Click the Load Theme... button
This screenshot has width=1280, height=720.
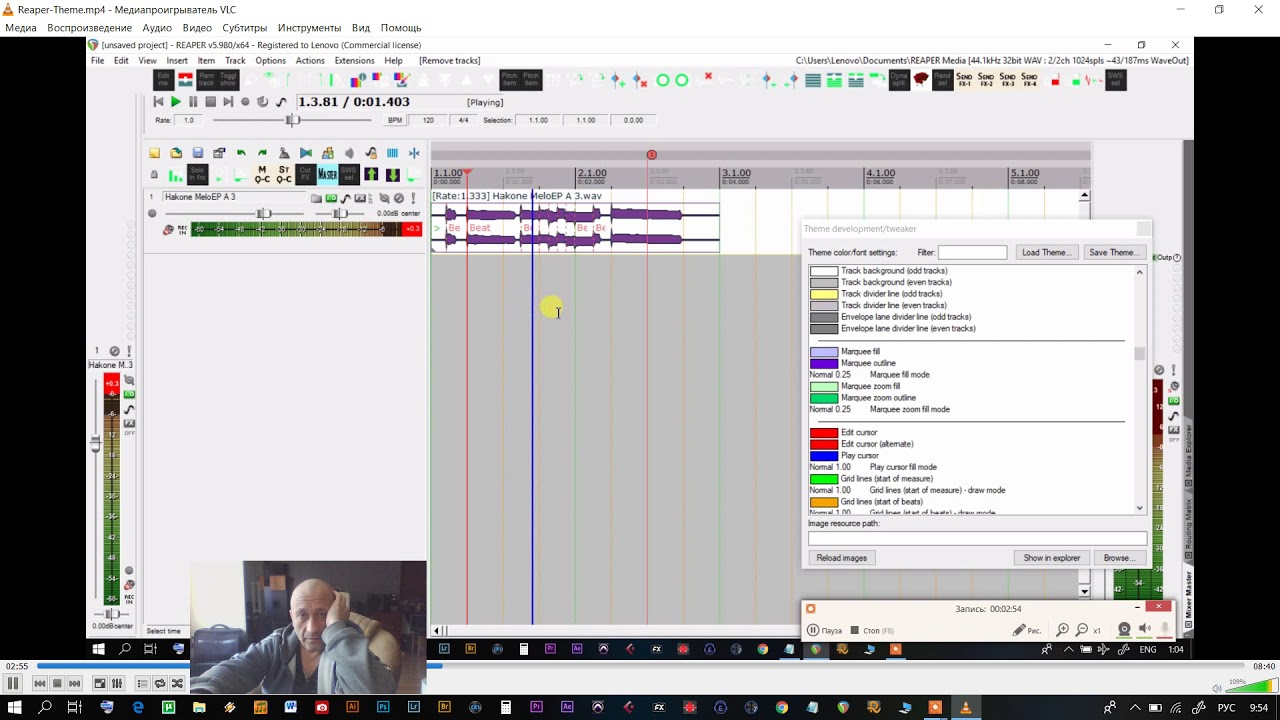(1046, 253)
